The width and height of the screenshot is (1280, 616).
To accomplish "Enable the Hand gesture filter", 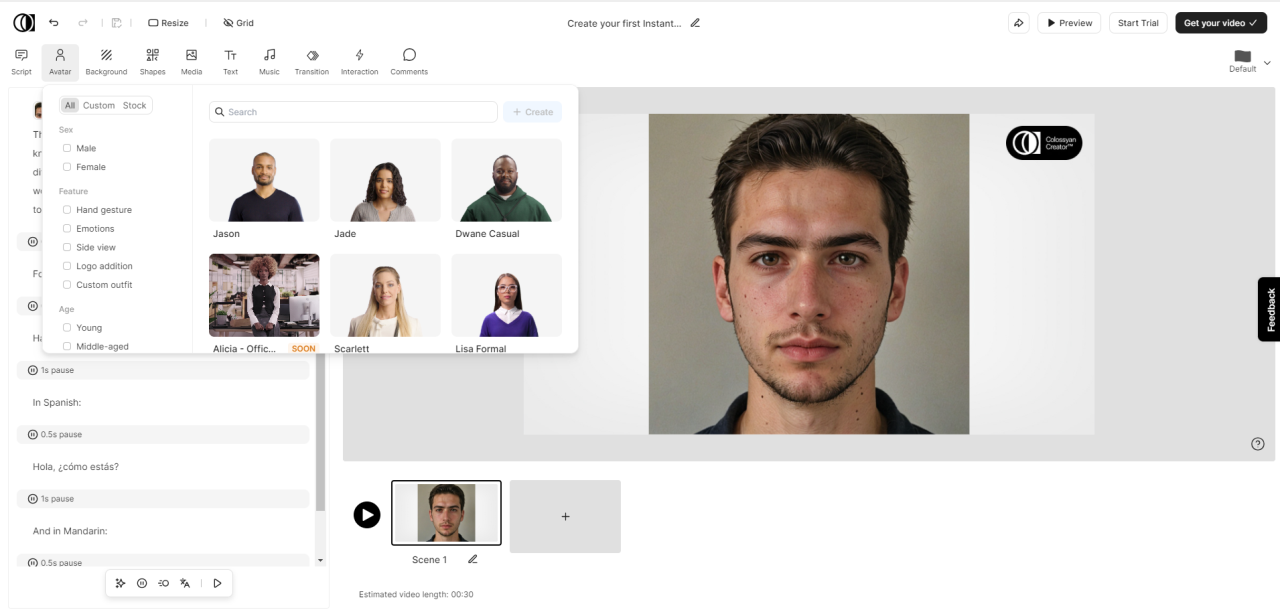I will (x=67, y=210).
